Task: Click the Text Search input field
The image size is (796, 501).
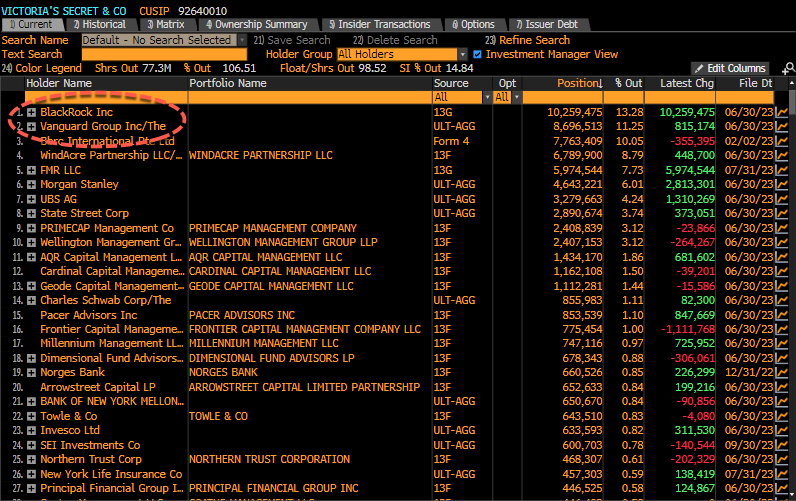Action: (x=164, y=54)
